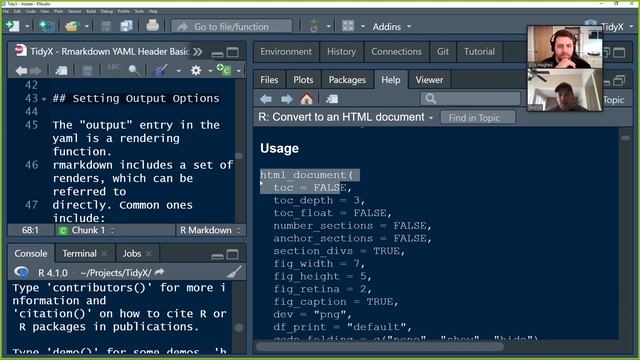
Task: Open the New File dropdown arrow
Action: (27, 27)
